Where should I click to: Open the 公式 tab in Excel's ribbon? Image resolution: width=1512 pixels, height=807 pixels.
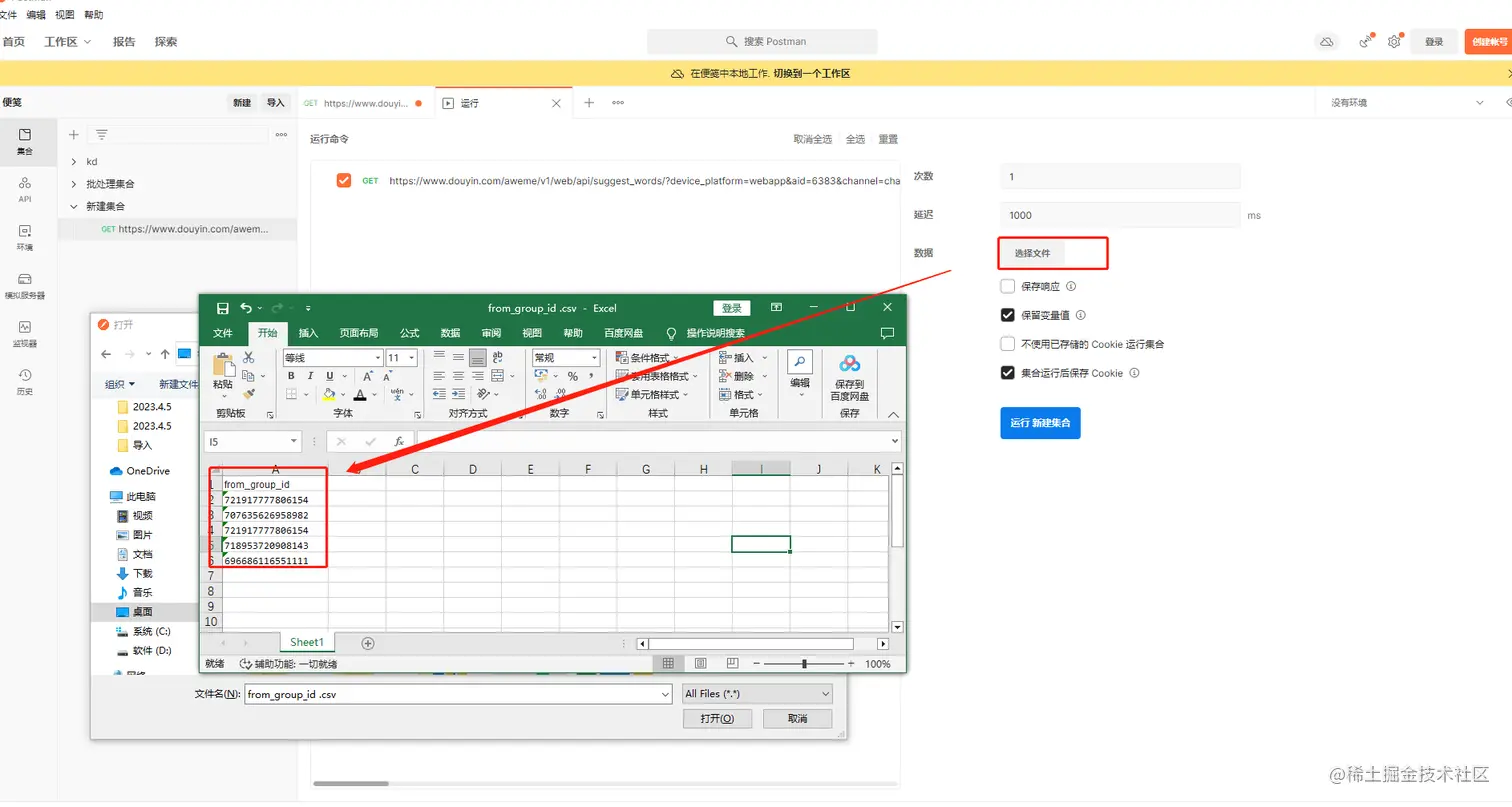pyautogui.click(x=410, y=333)
